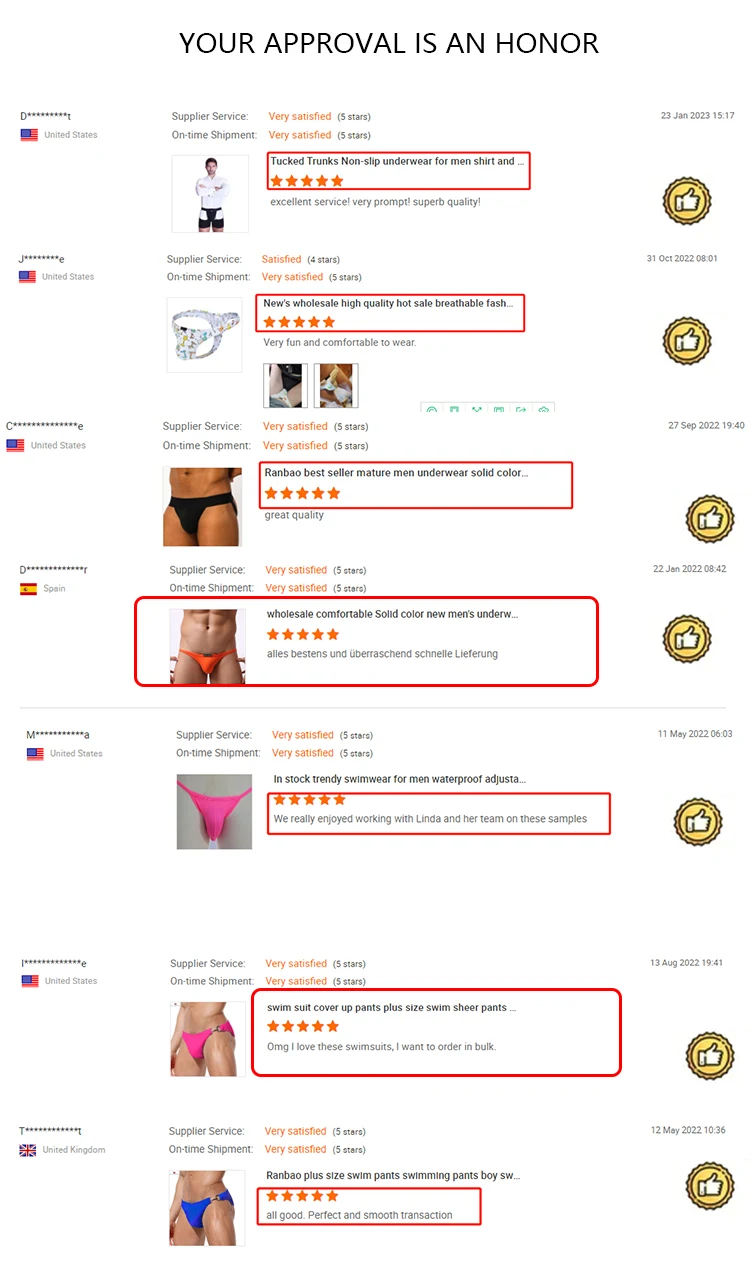Click the Spain flag icon
The height and width of the screenshot is (1288, 750).
point(28,589)
